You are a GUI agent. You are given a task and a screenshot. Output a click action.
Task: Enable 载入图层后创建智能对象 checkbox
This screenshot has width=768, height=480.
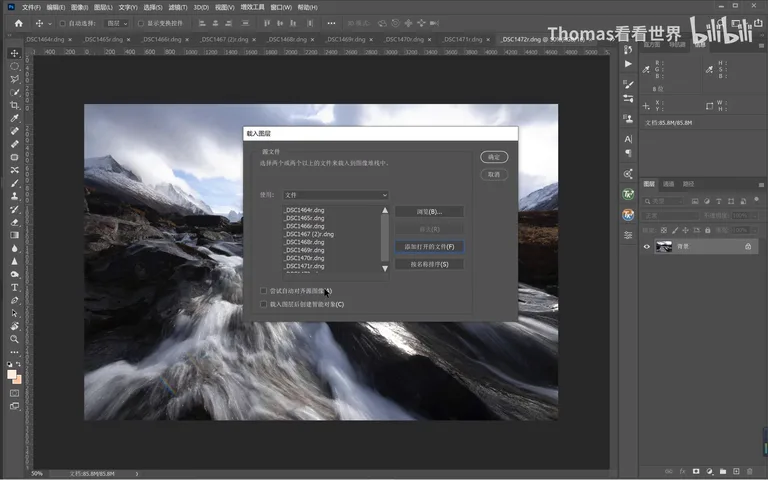(x=264, y=304)
